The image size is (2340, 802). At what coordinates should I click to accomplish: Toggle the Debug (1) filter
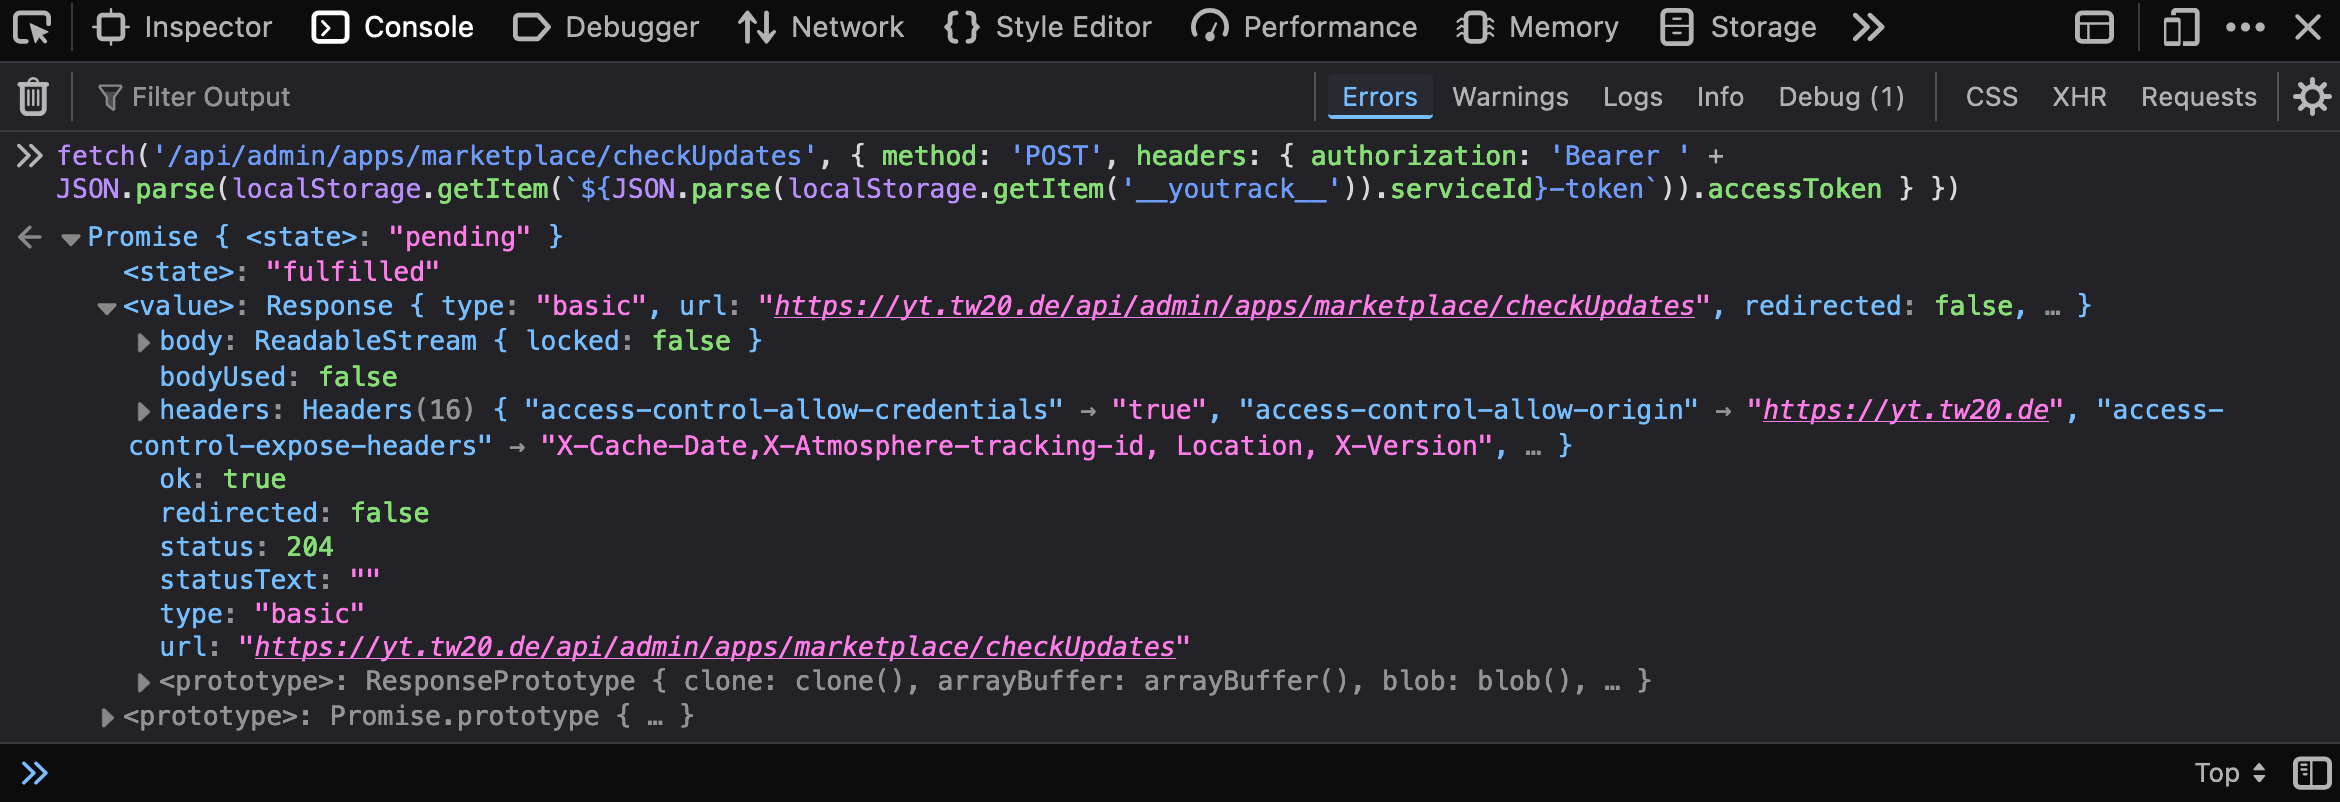pos(1841,97)
